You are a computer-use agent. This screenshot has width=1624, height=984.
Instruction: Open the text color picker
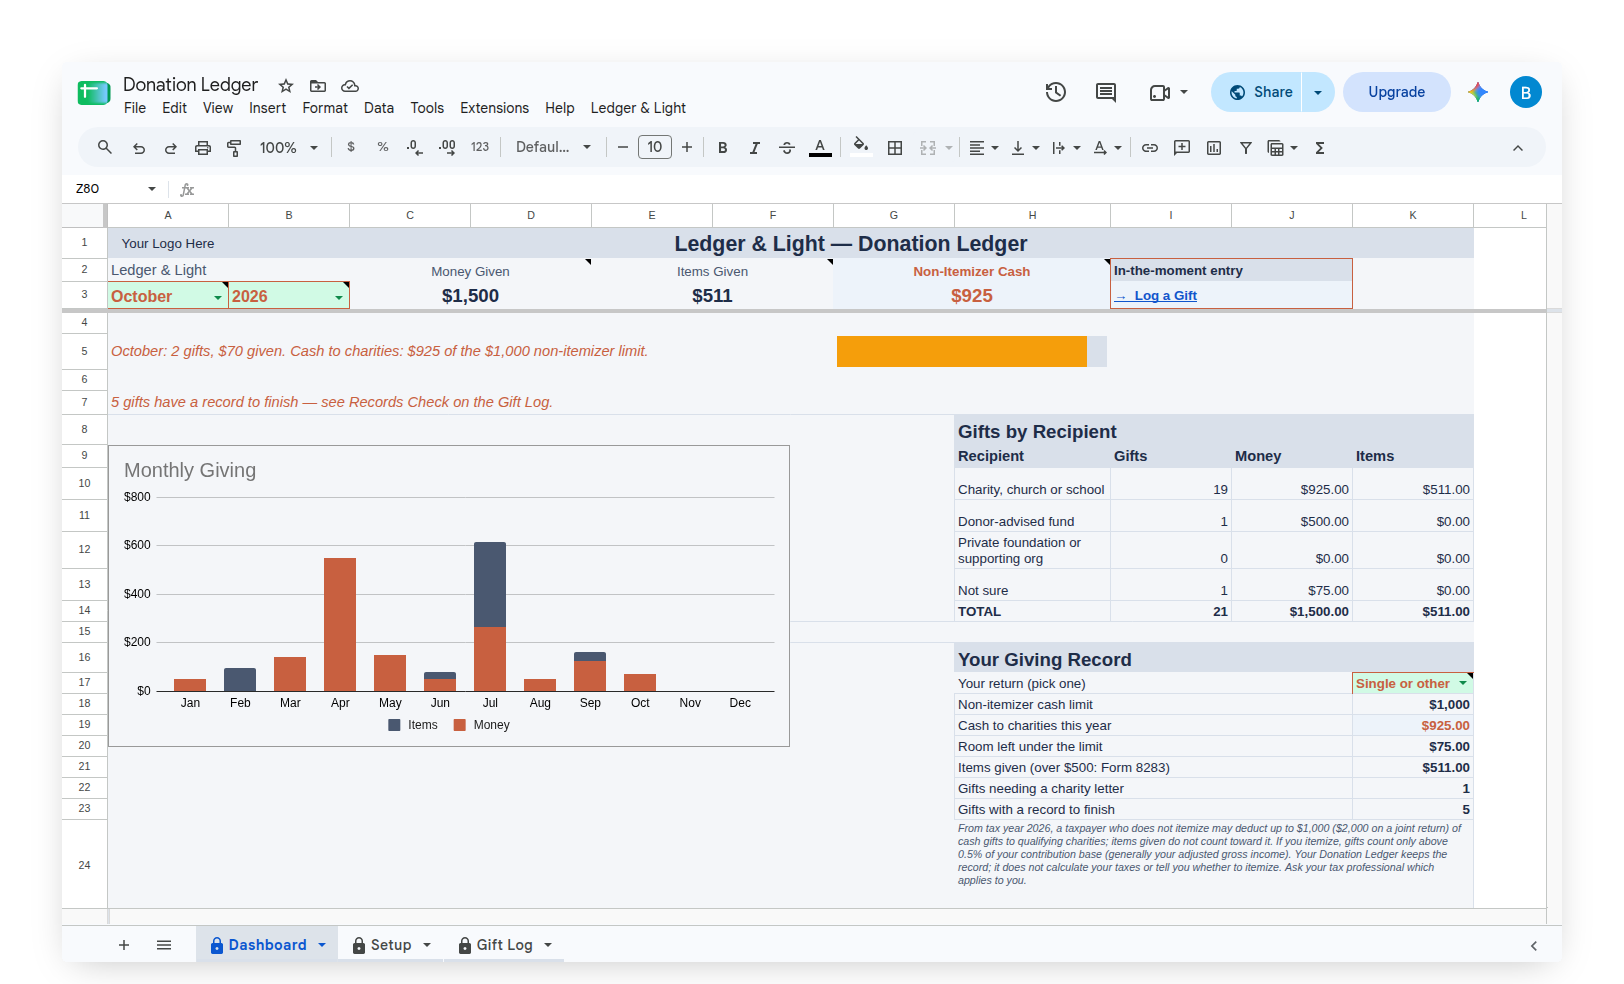coord(820,148)
